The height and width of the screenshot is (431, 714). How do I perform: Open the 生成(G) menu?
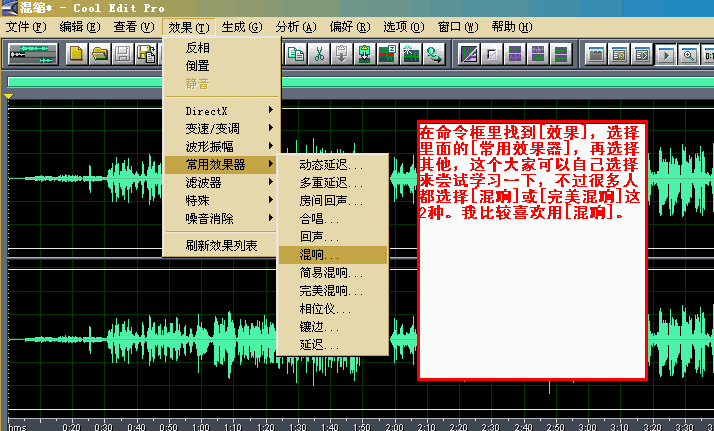click(242, 27)
